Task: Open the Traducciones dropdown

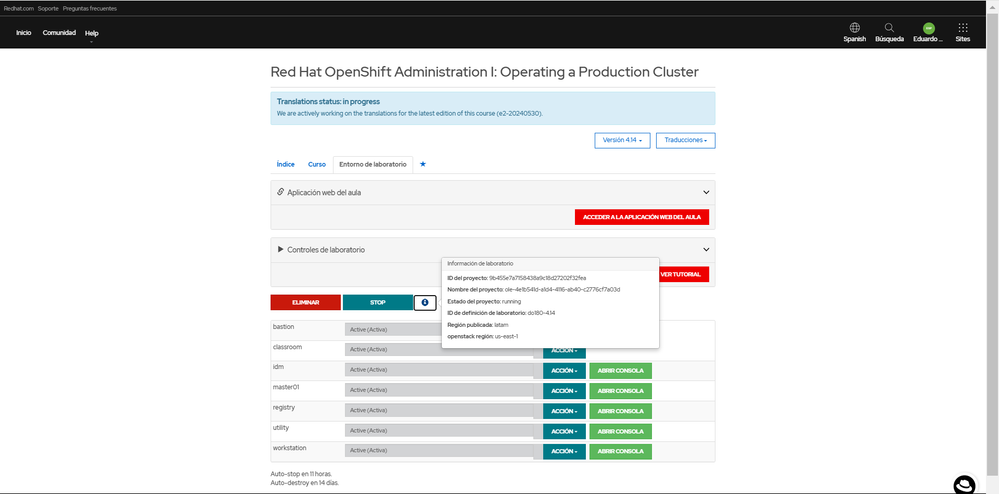Action: pyautogui.click(x=685, y=141)
